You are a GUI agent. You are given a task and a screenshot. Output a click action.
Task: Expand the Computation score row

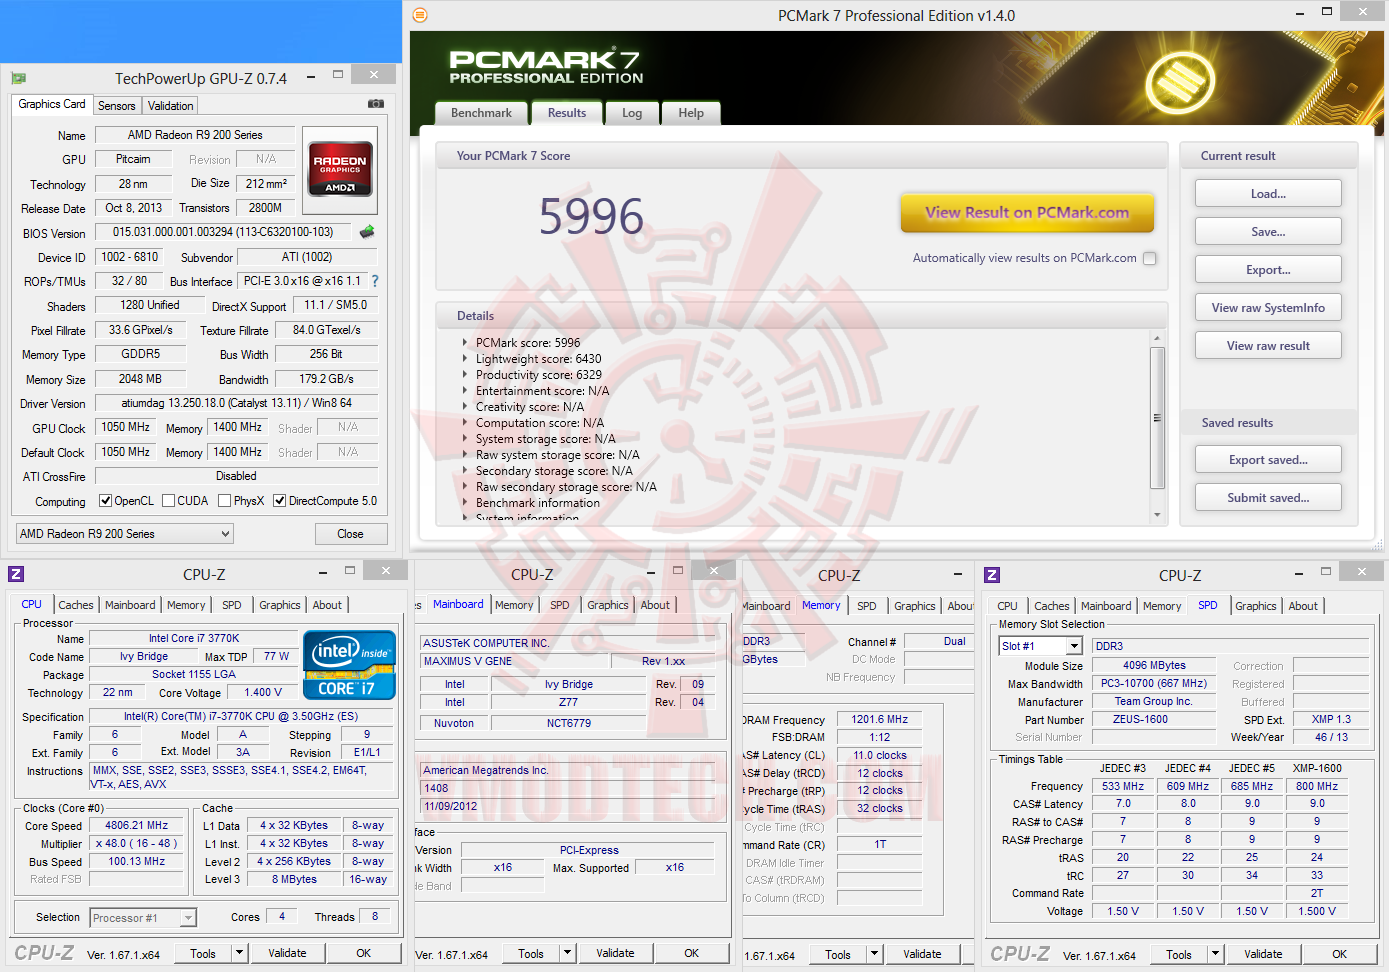[464, 423]
